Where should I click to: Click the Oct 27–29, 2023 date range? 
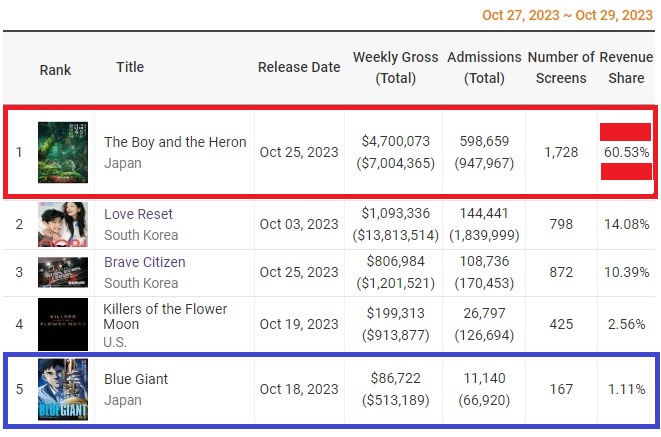[567, 15]
